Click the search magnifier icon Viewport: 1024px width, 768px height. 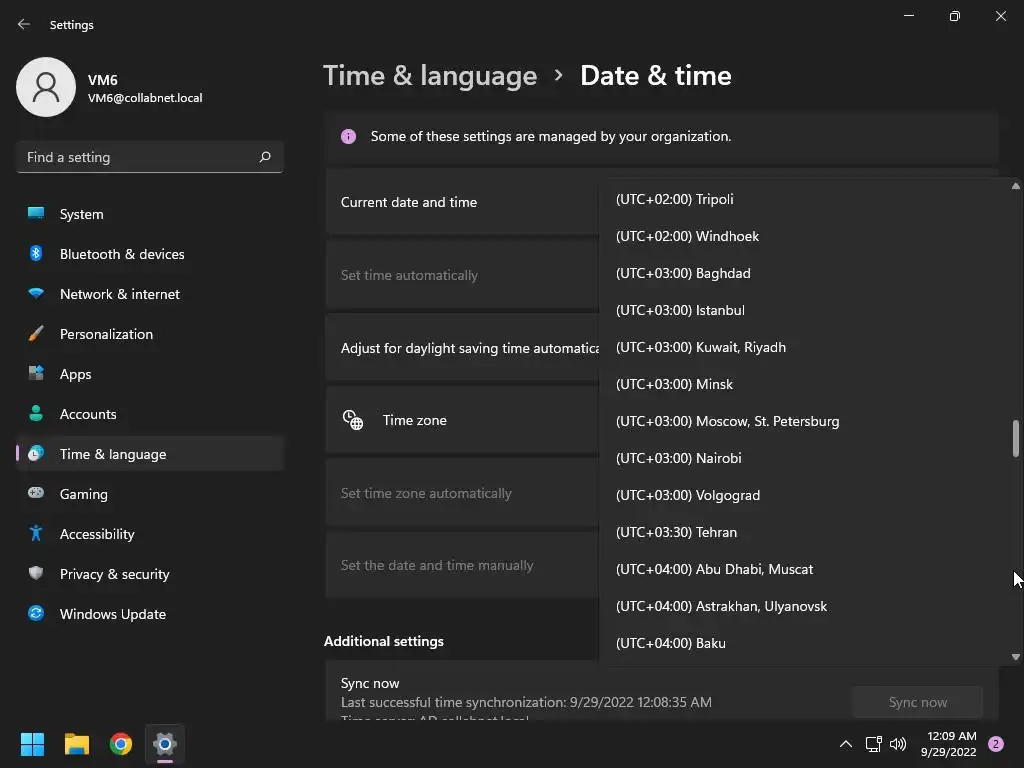264,157
